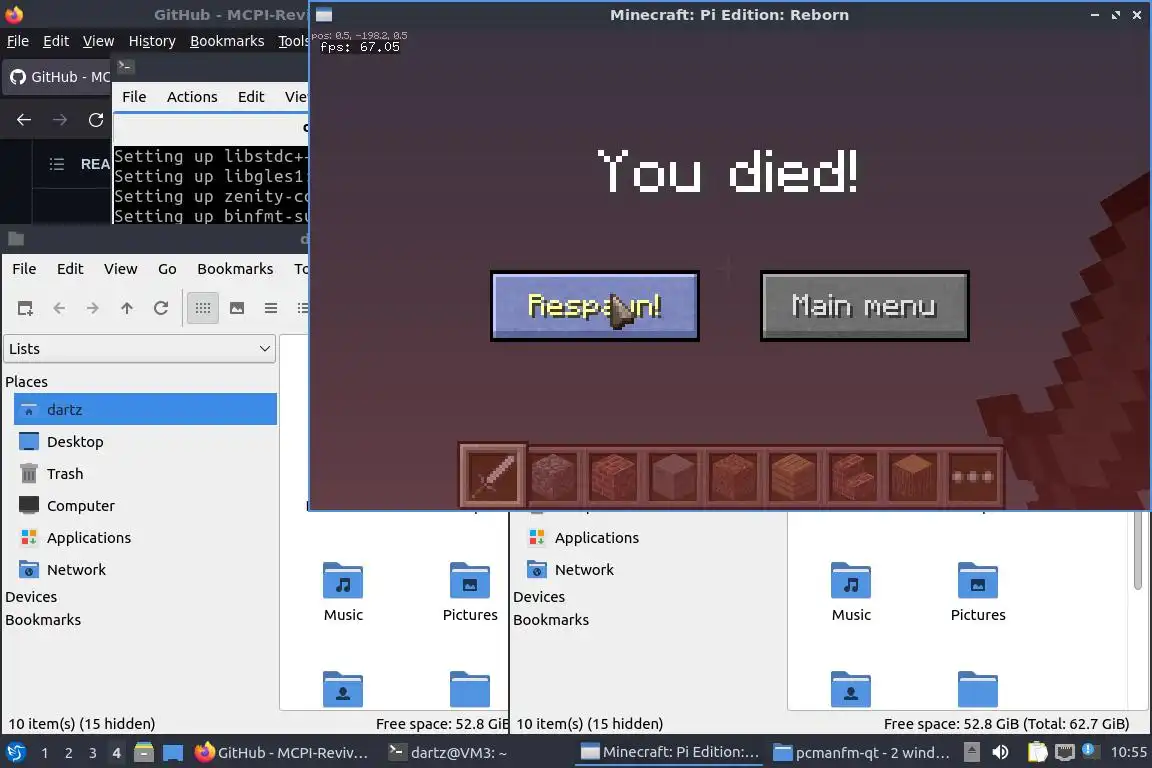Open Edit menu in file manager
1152x768 pixels.
(70, 268)
